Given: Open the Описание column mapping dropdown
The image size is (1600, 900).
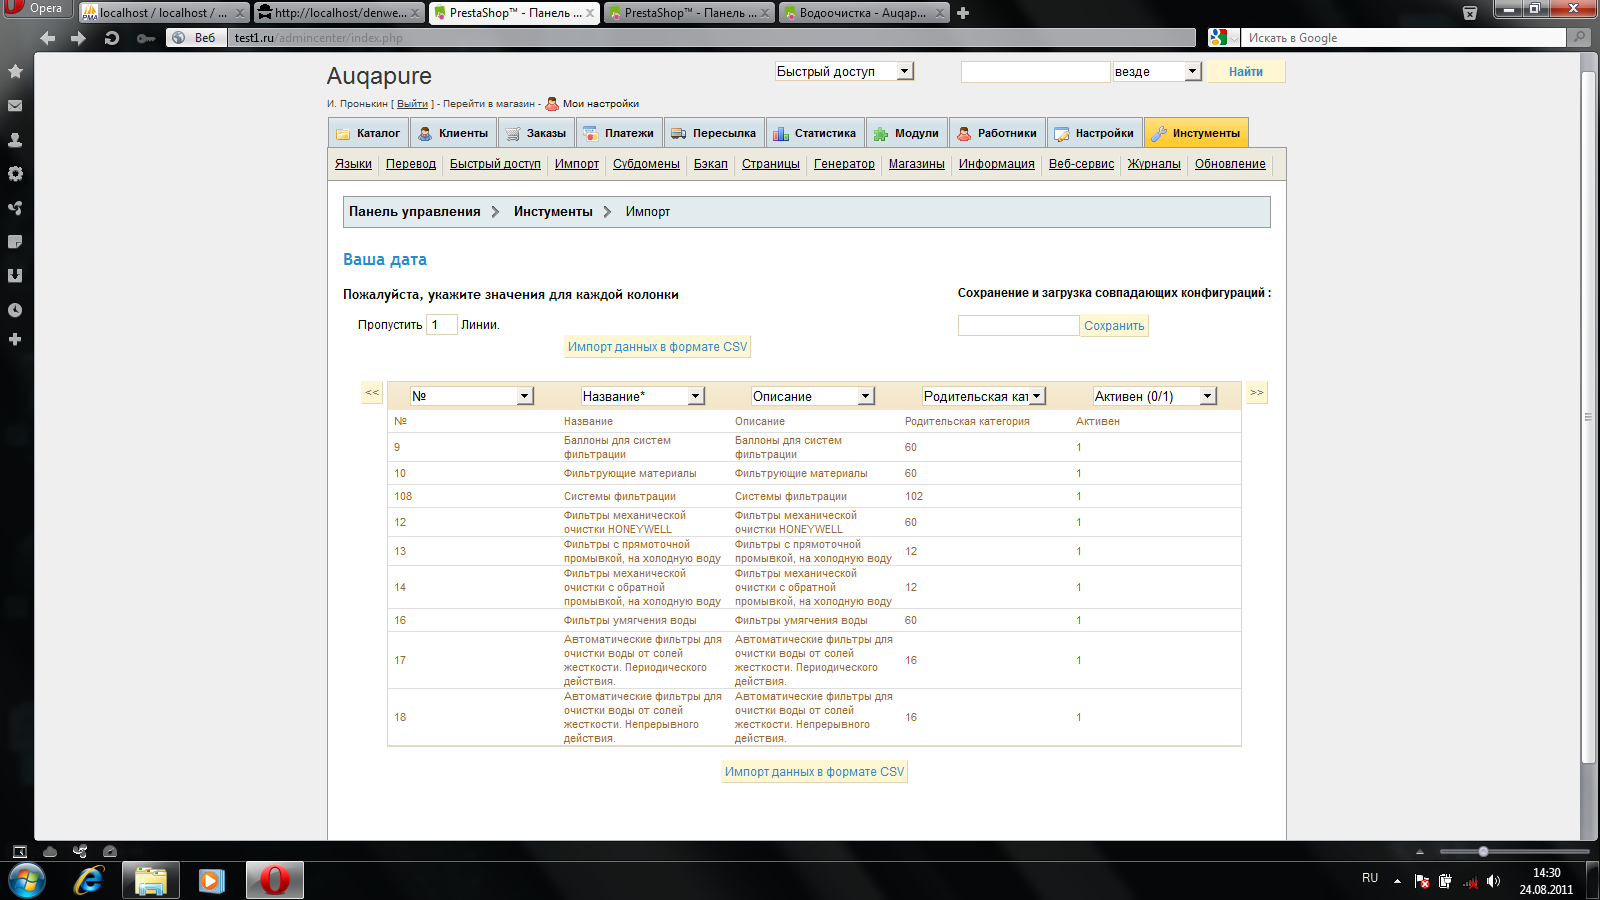Looking at the screenshot, I should coord(813,397).
